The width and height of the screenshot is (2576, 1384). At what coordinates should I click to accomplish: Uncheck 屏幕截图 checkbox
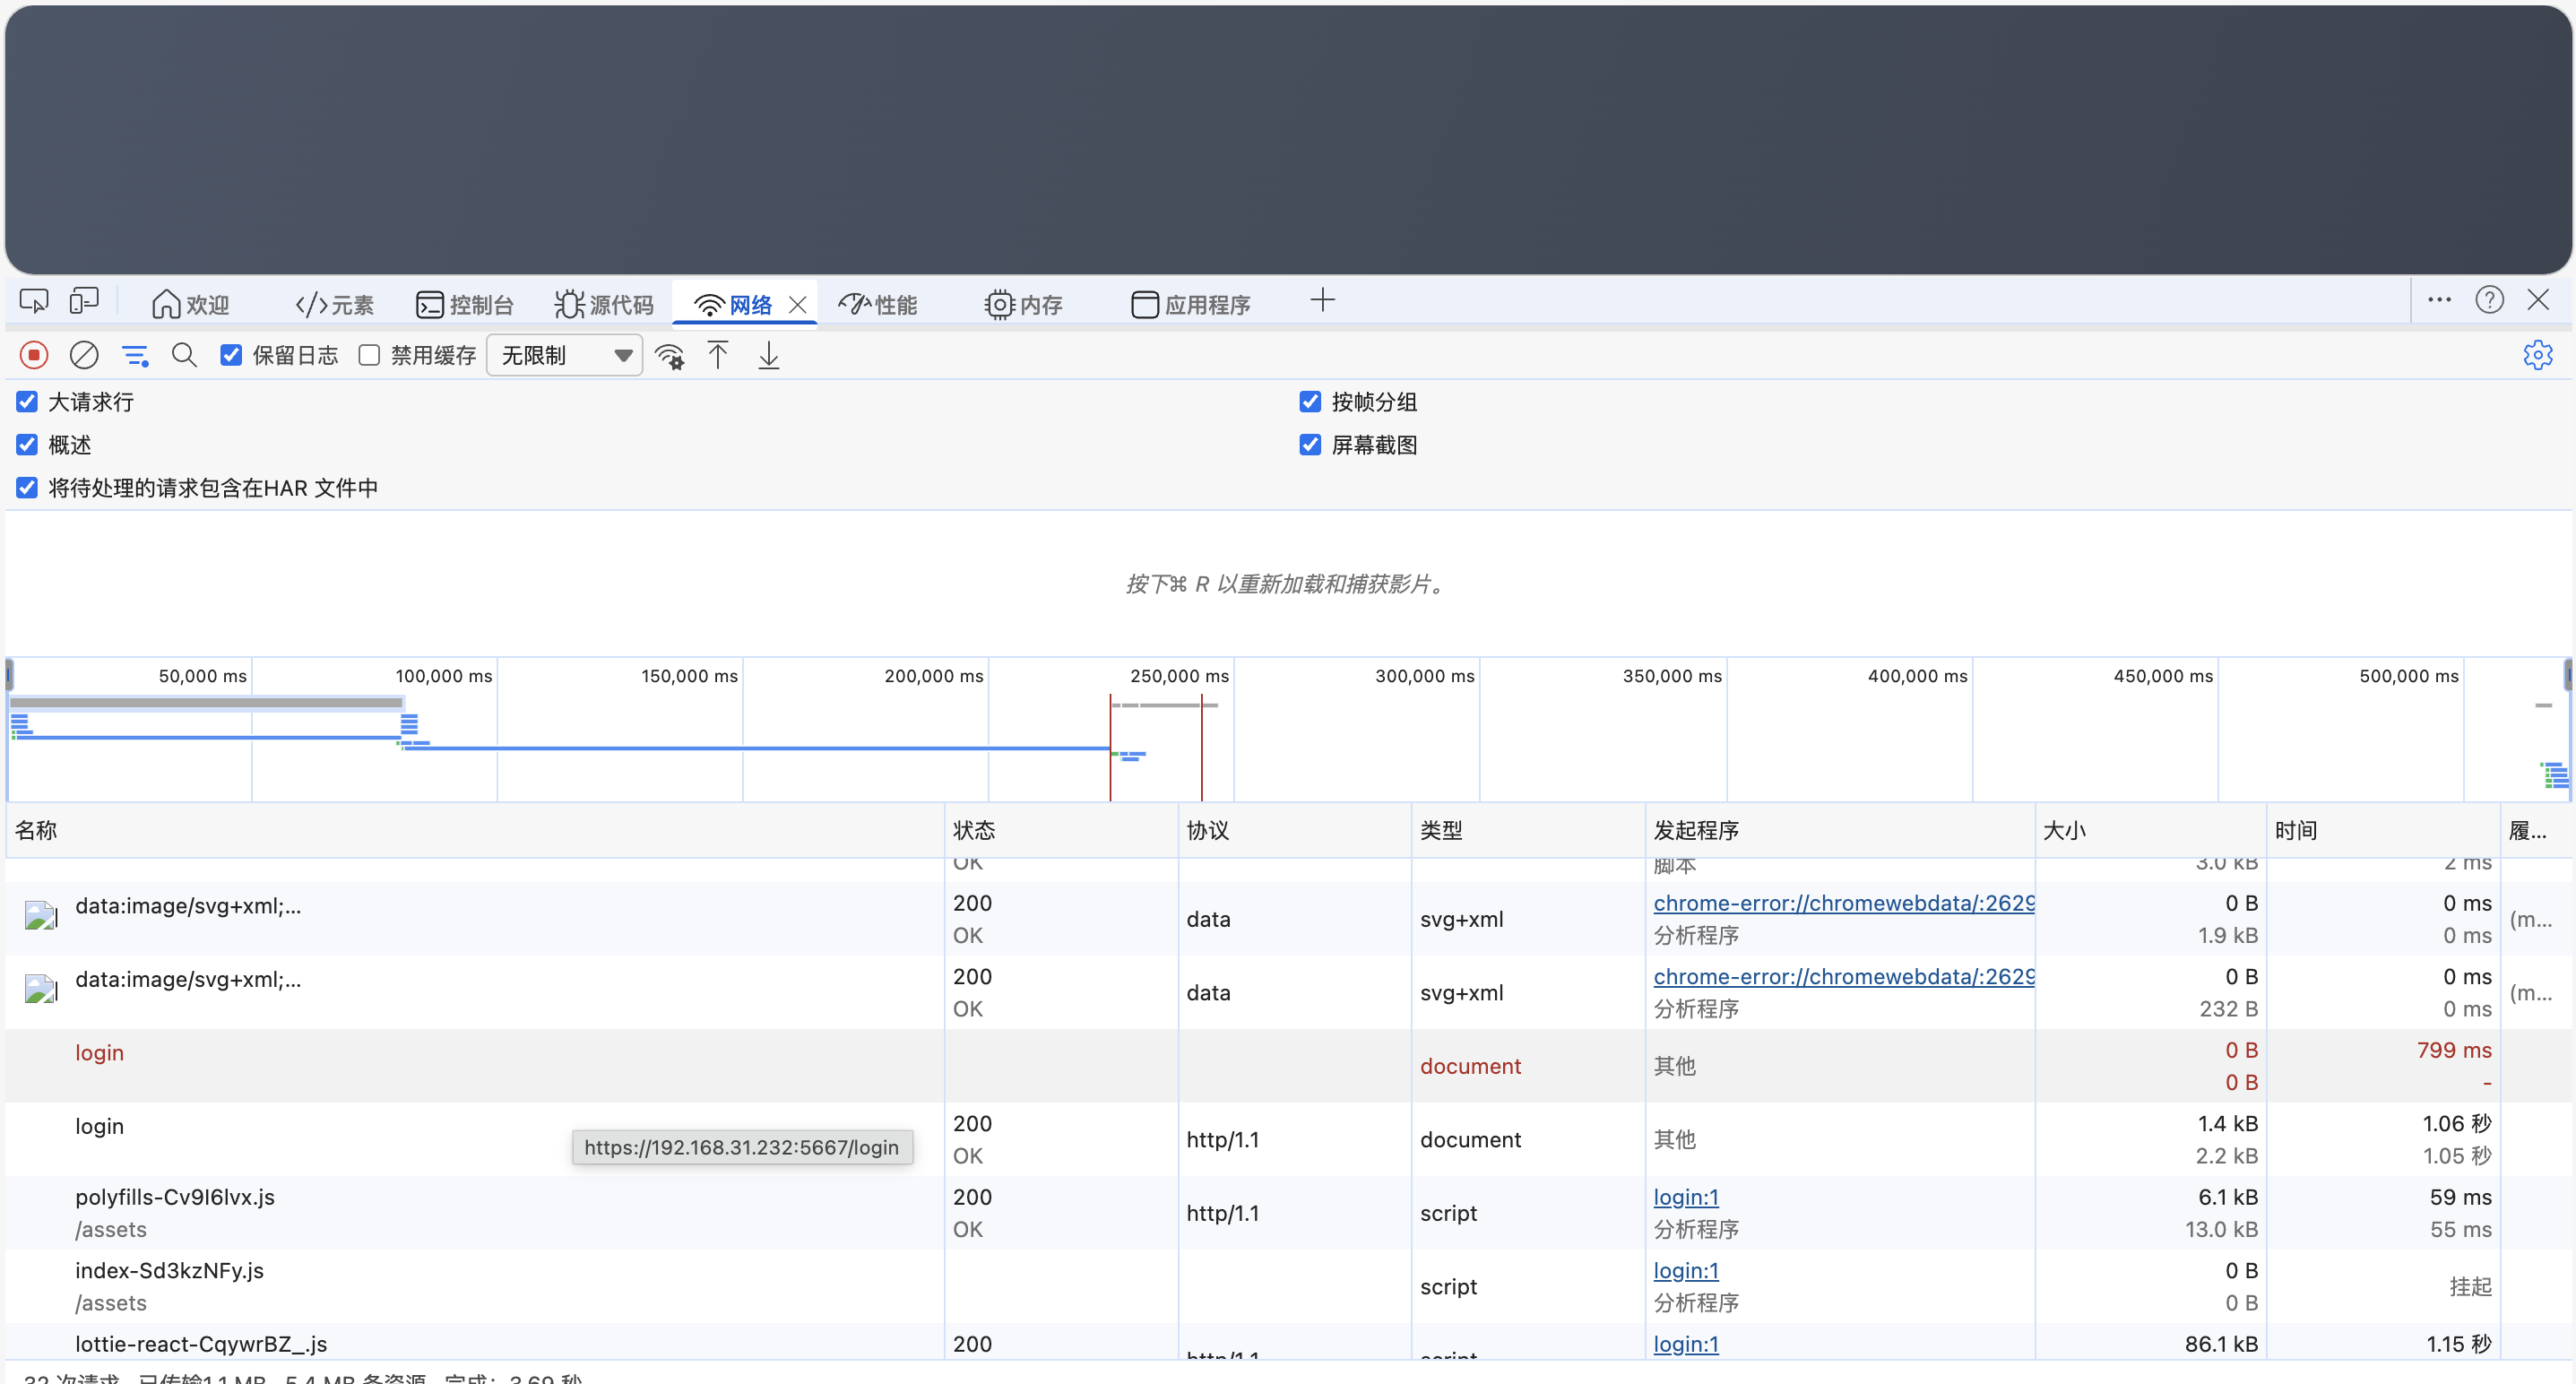pyautogui.click(x=1310, y=444)
